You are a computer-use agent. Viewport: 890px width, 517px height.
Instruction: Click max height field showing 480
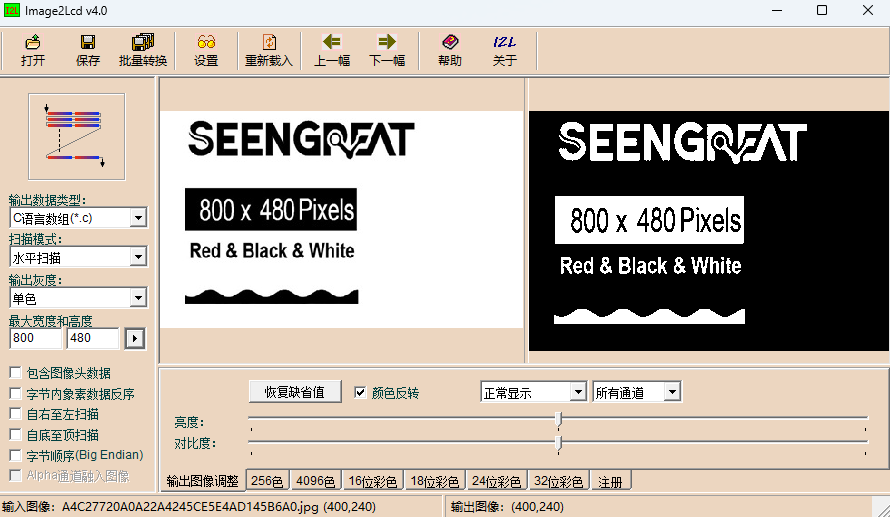(93, 338)
